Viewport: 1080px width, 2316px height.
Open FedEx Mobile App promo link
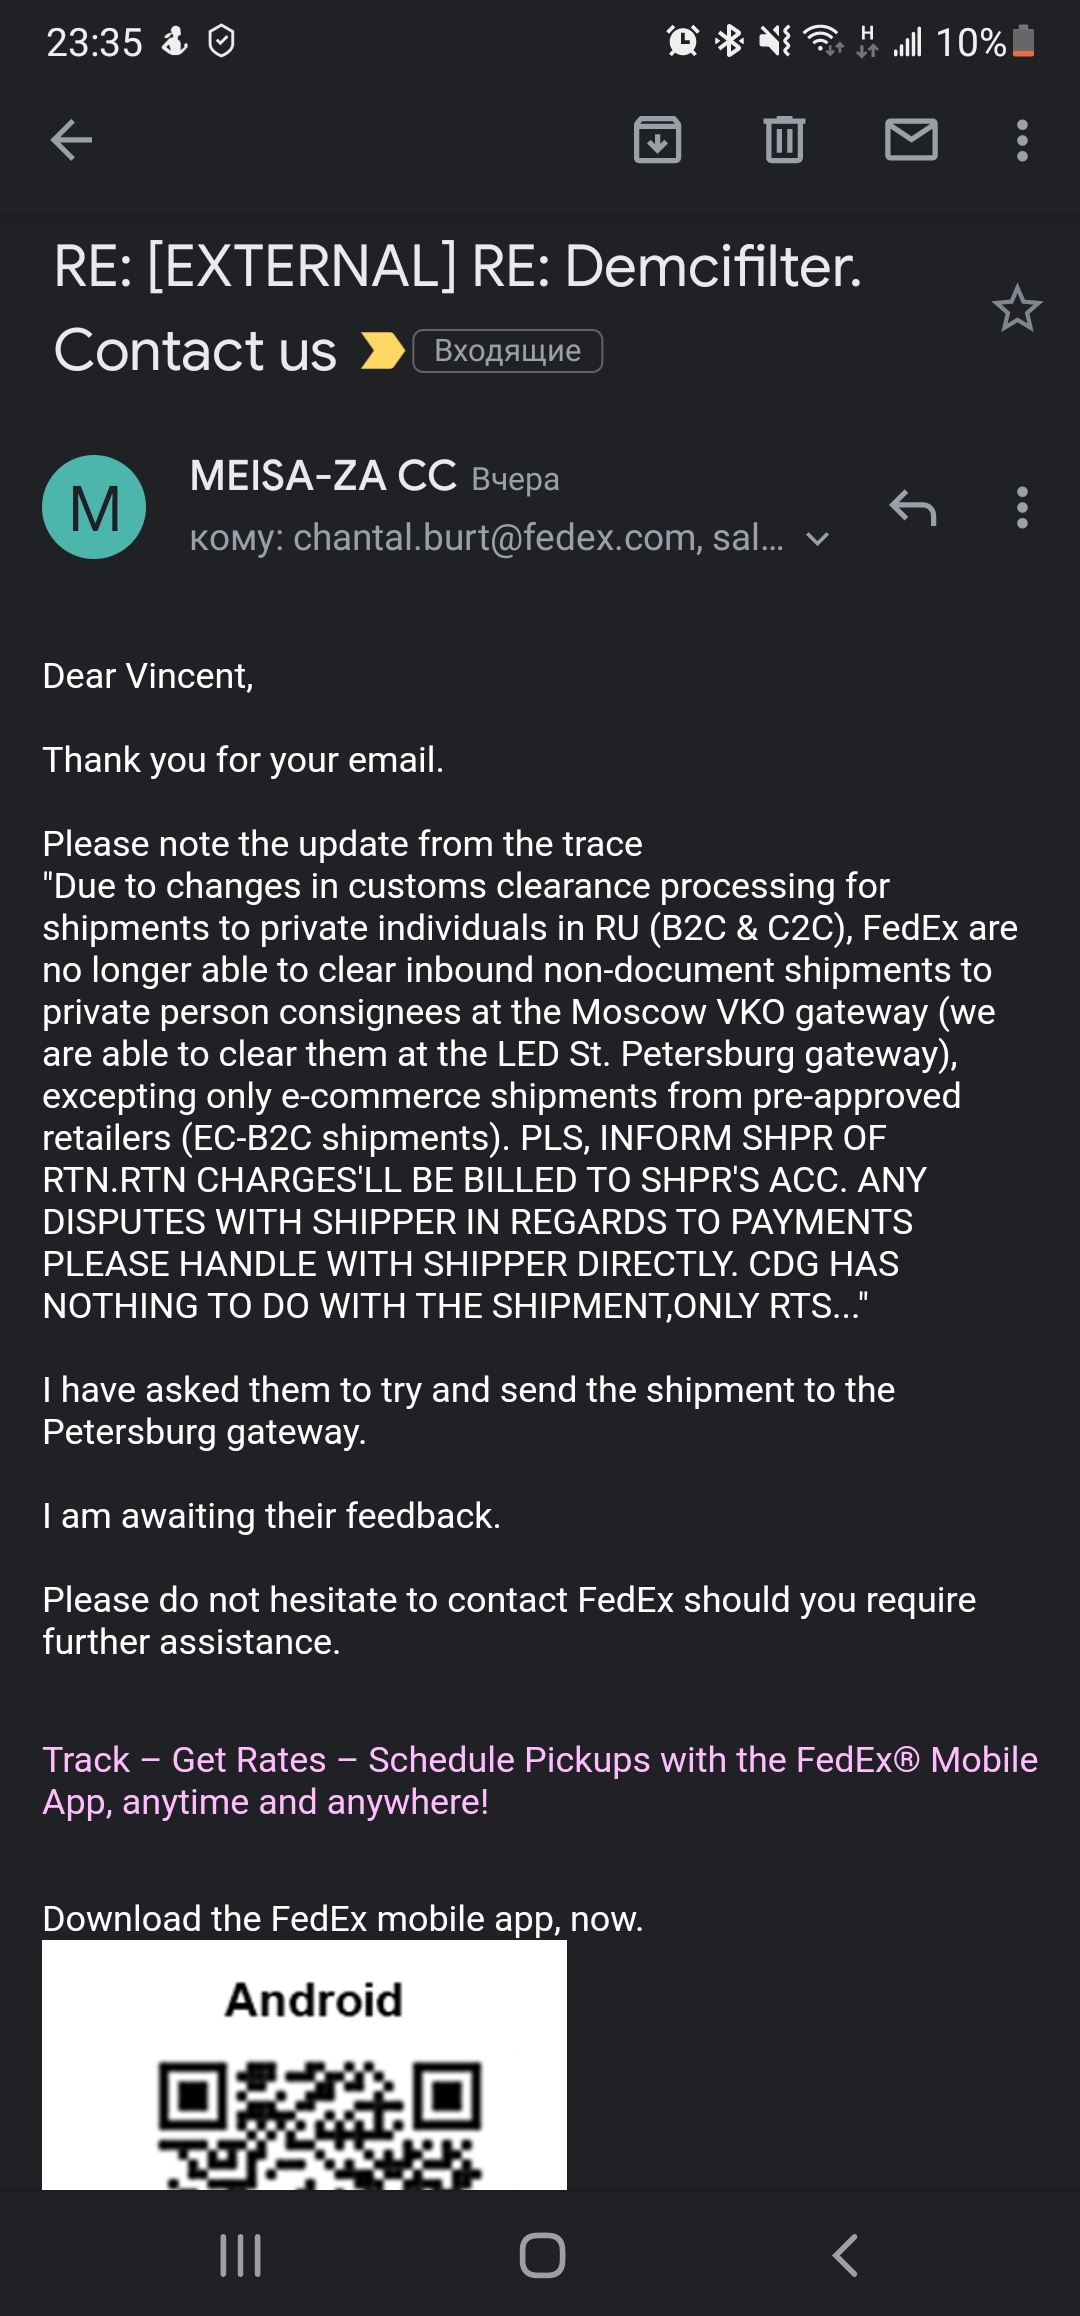point(539,1780)
